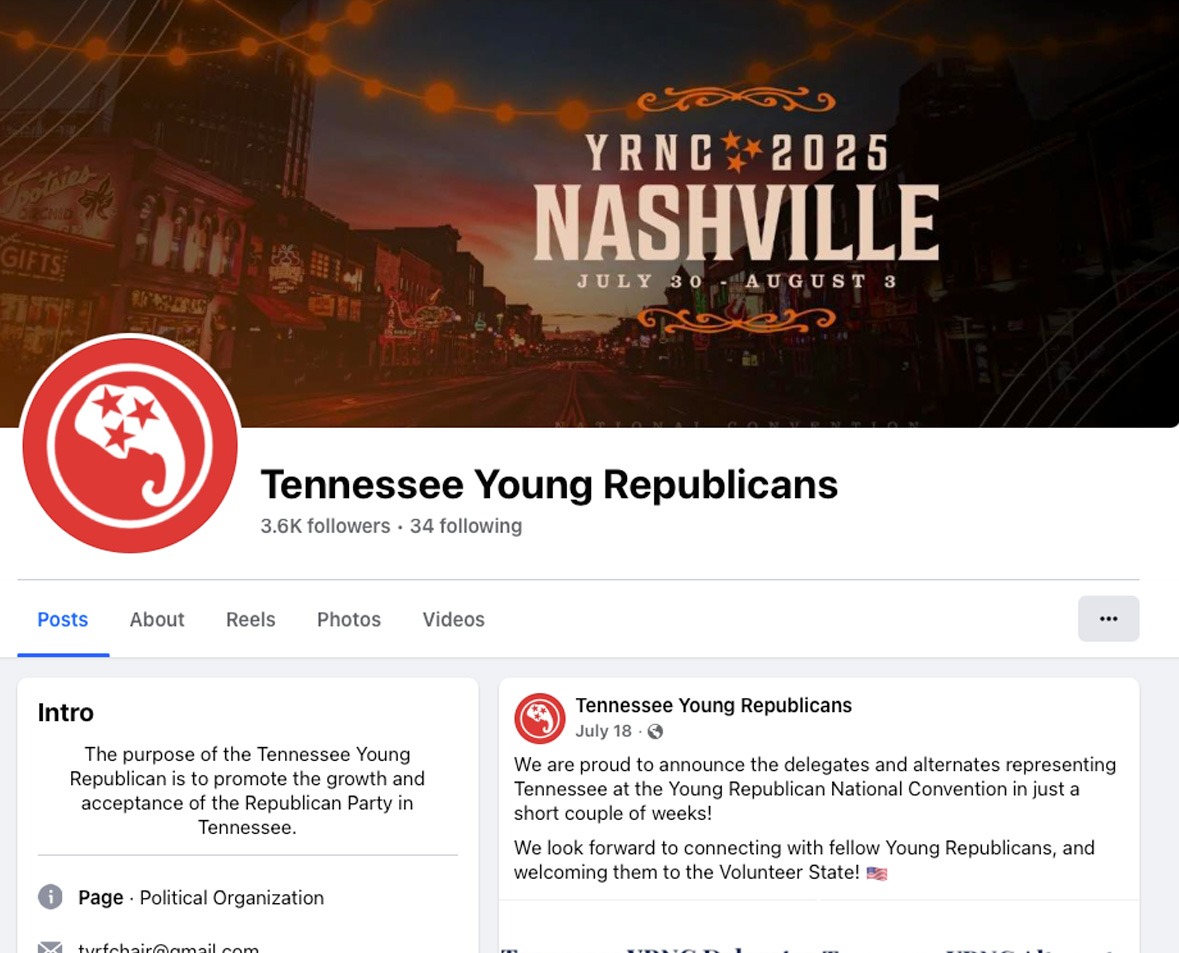Open the Tennessee Young Republicans profile picture

pyautogui.click(x=130, y=444)
